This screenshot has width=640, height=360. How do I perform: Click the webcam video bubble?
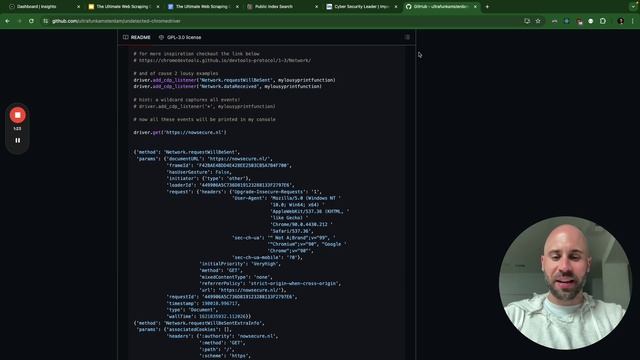point(565,283)
